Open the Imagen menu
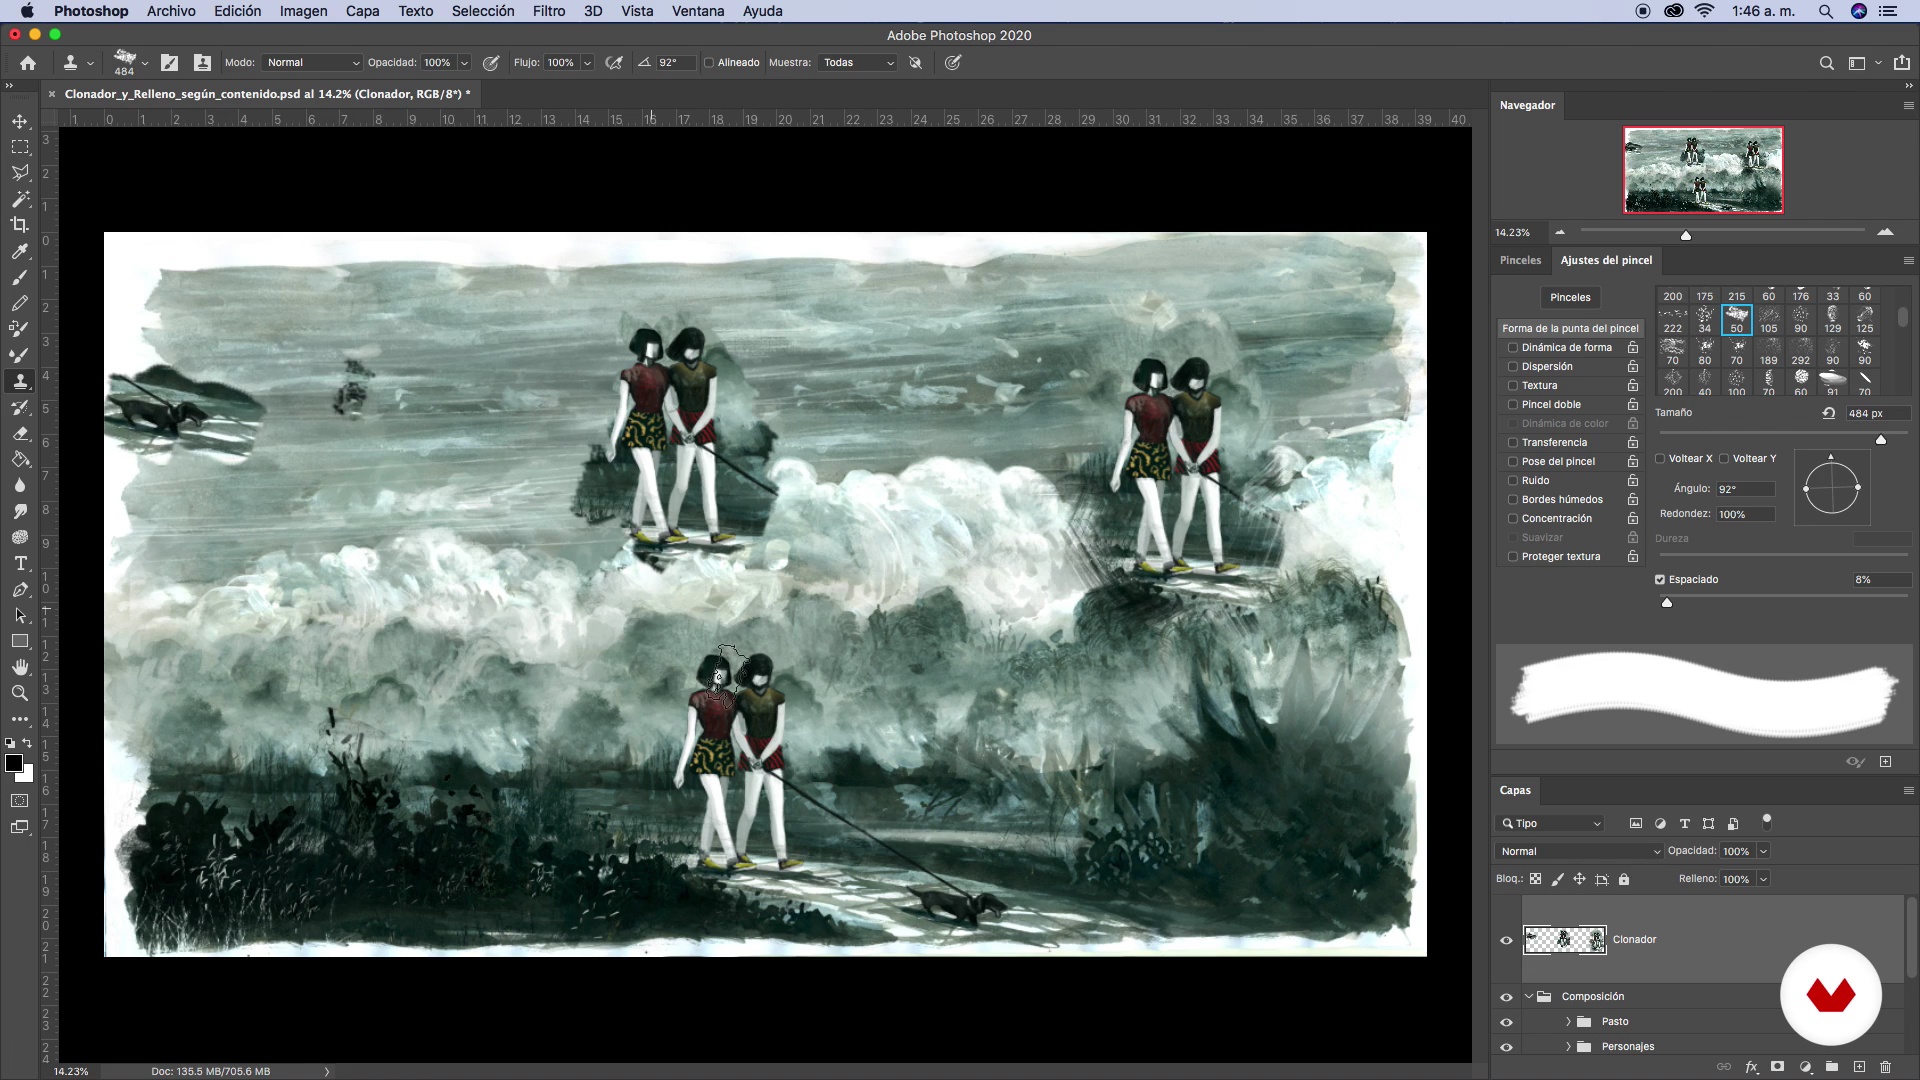This screenshot has width=1920, height=1080. point(303,11)
